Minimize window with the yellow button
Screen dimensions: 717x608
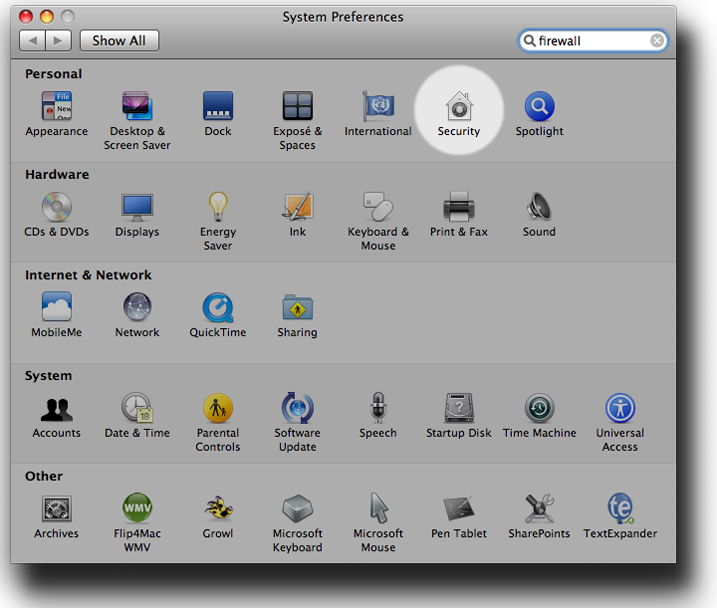click(x=47, y=17)
